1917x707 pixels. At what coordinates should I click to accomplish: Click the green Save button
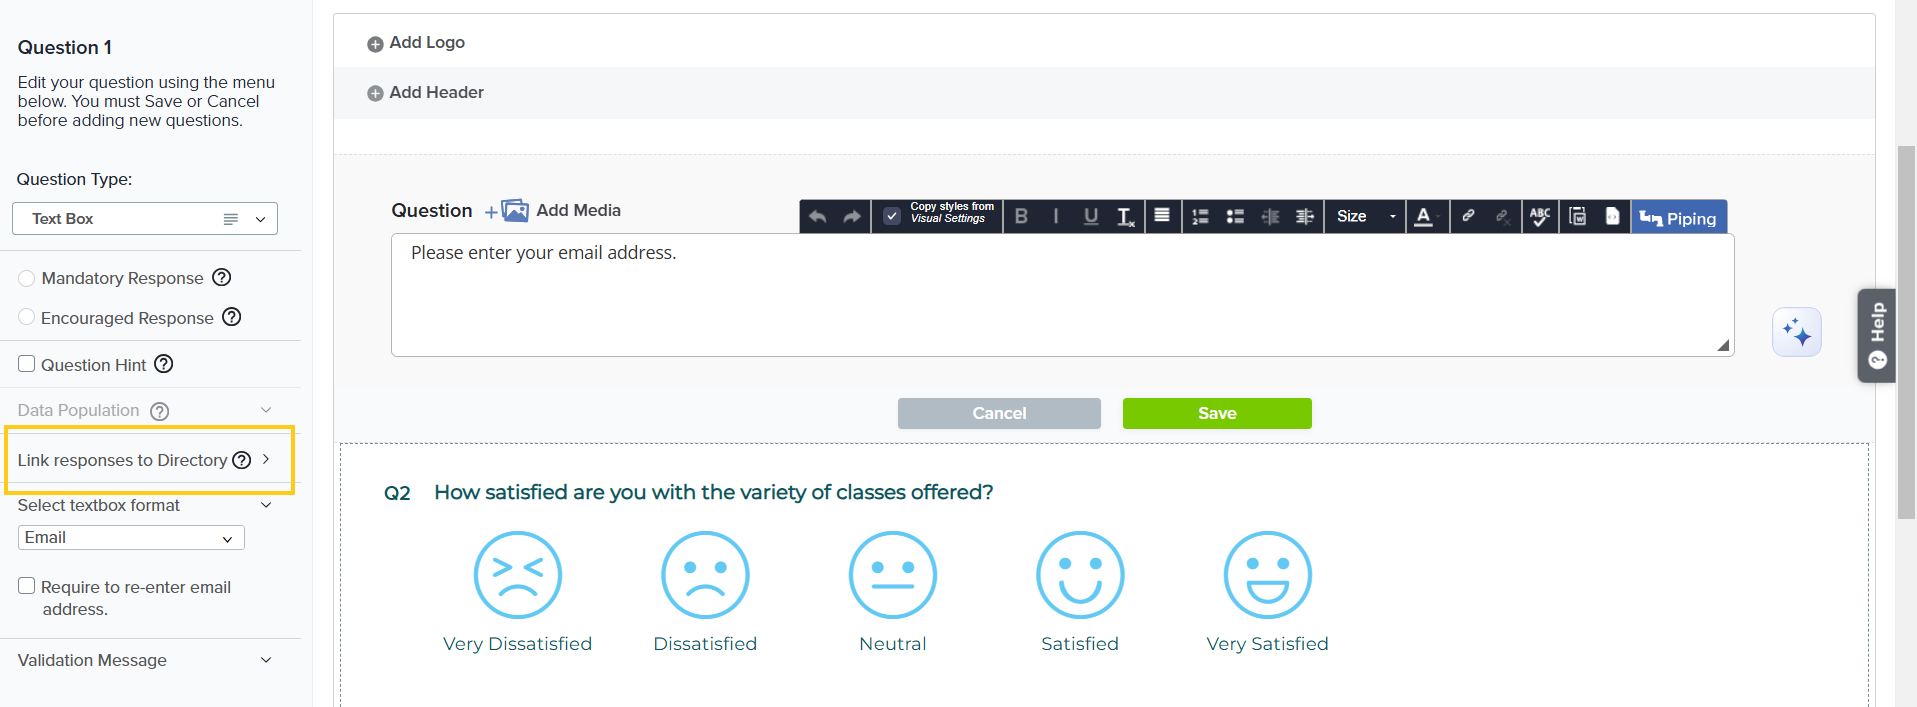(1216, 413)
